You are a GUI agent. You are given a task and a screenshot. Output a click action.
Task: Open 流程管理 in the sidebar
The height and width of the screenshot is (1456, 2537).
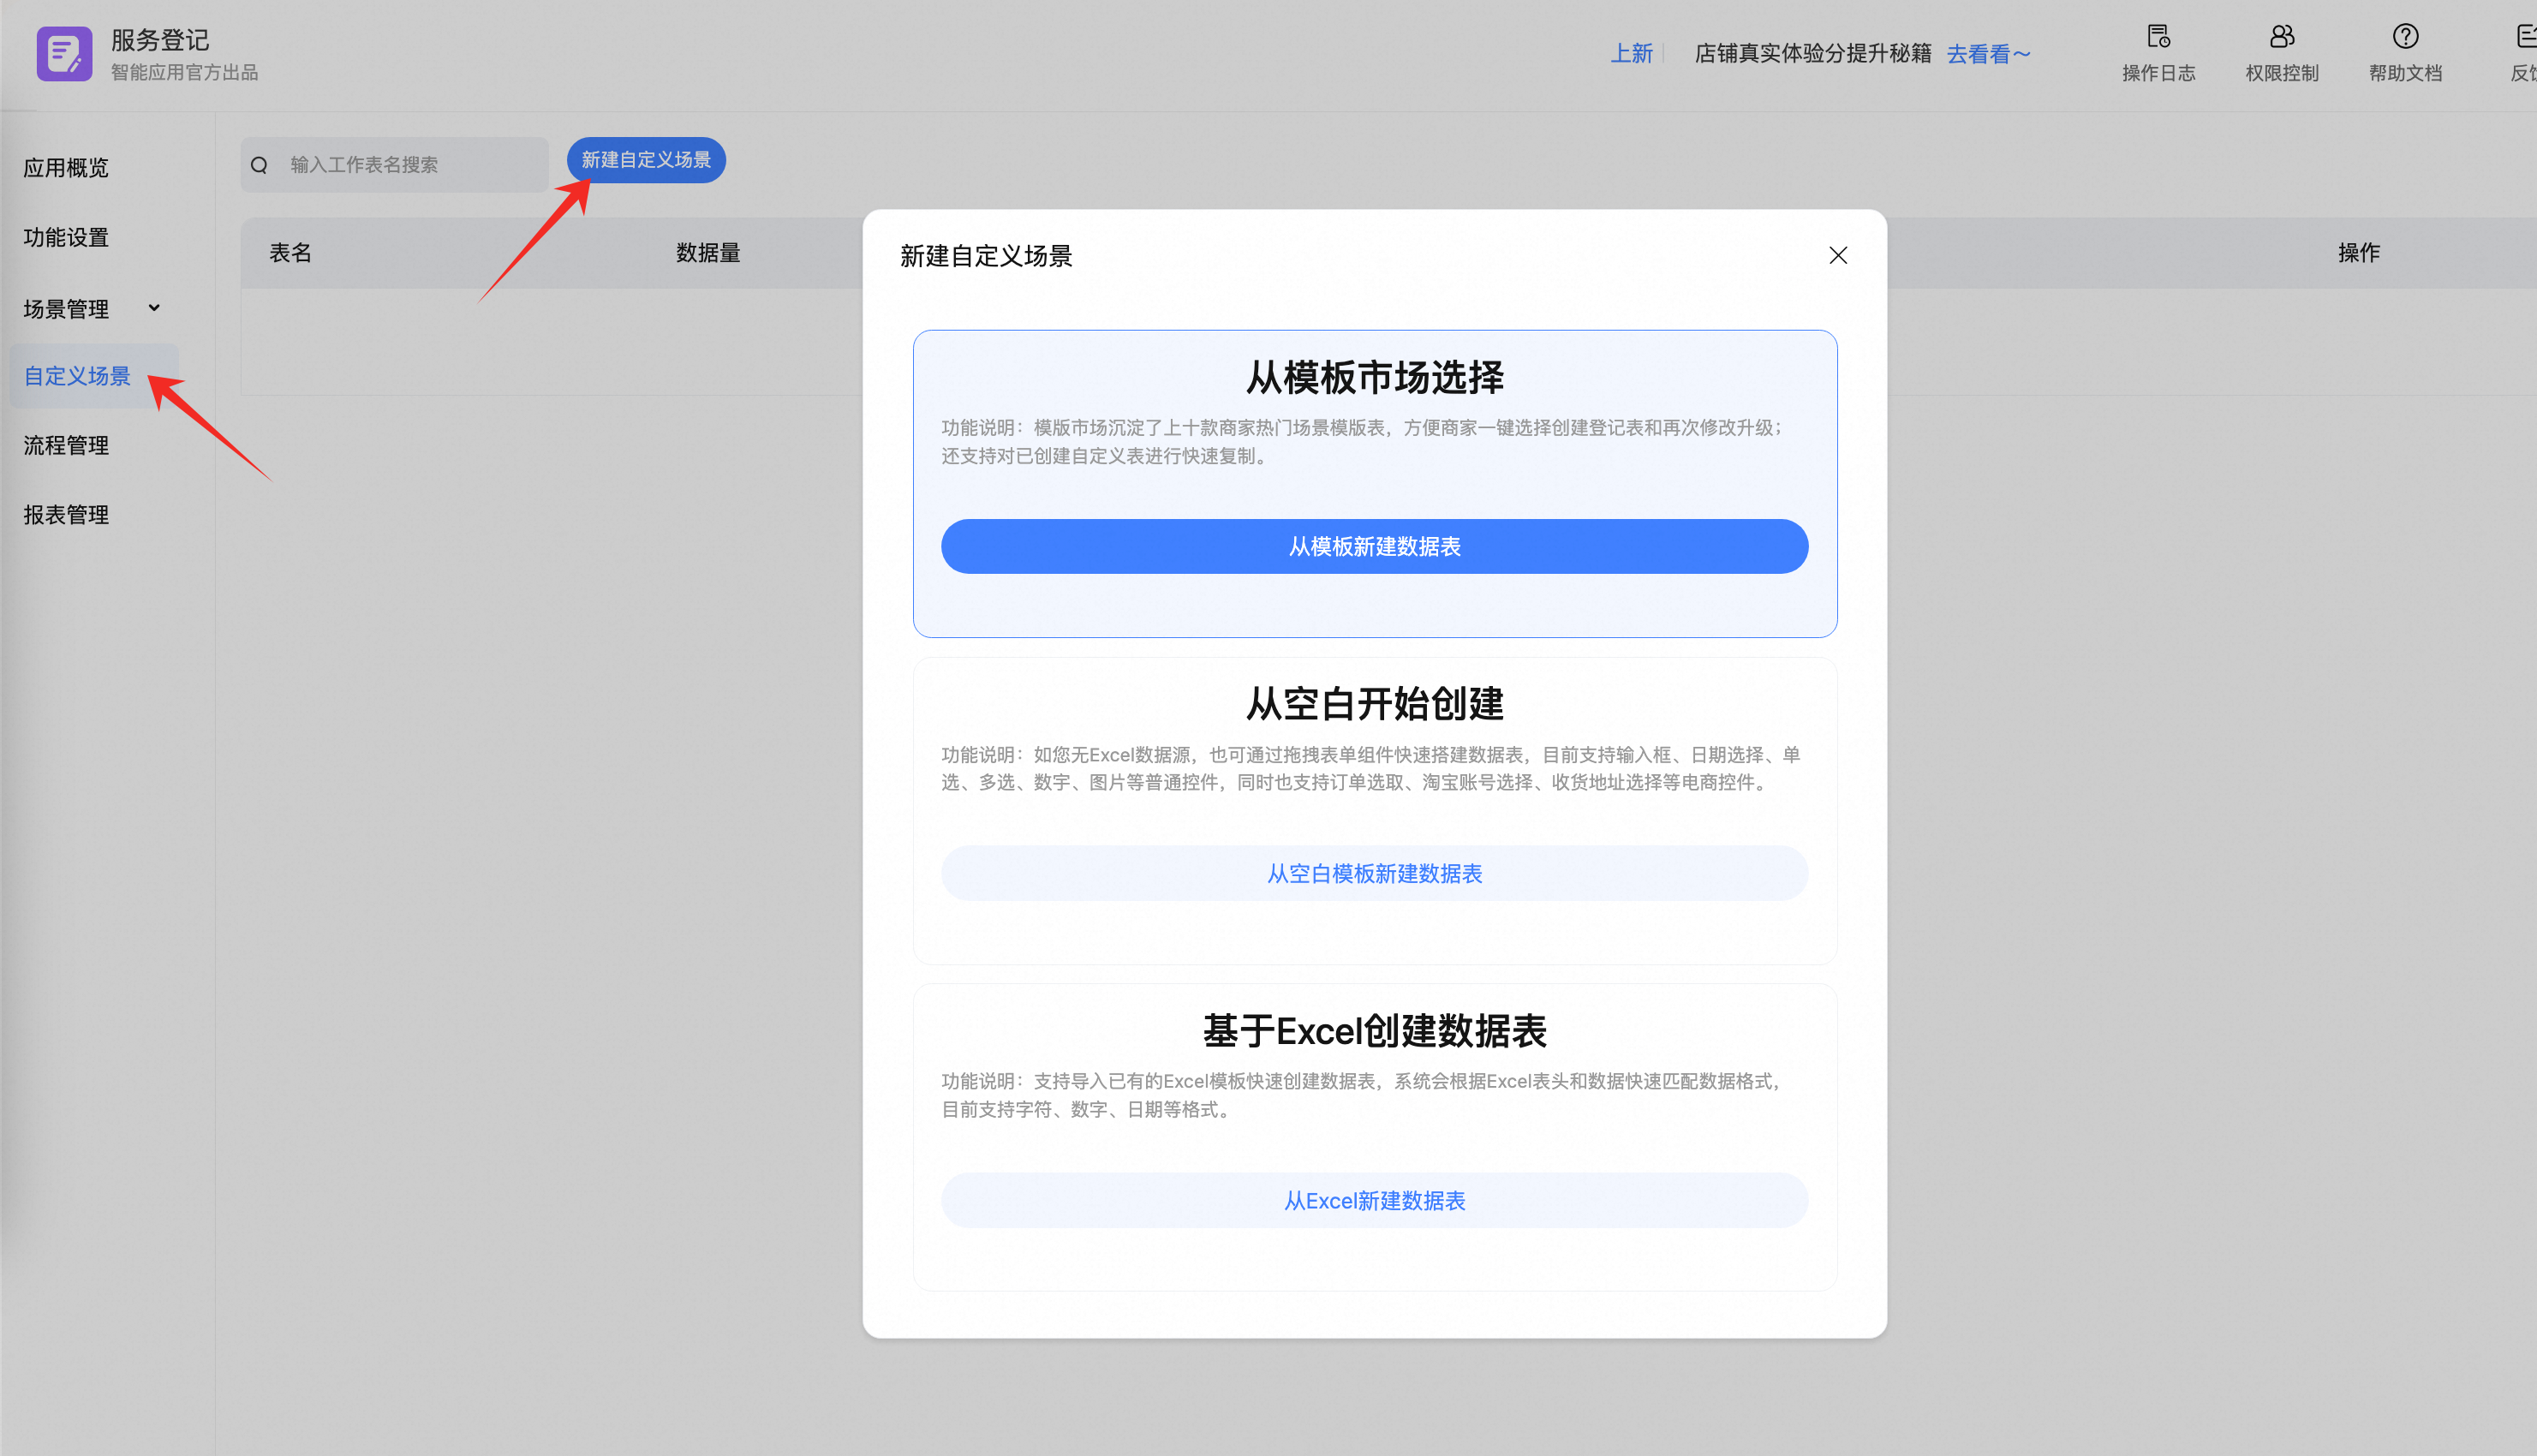pyautogui.click(x=66, y=446)
